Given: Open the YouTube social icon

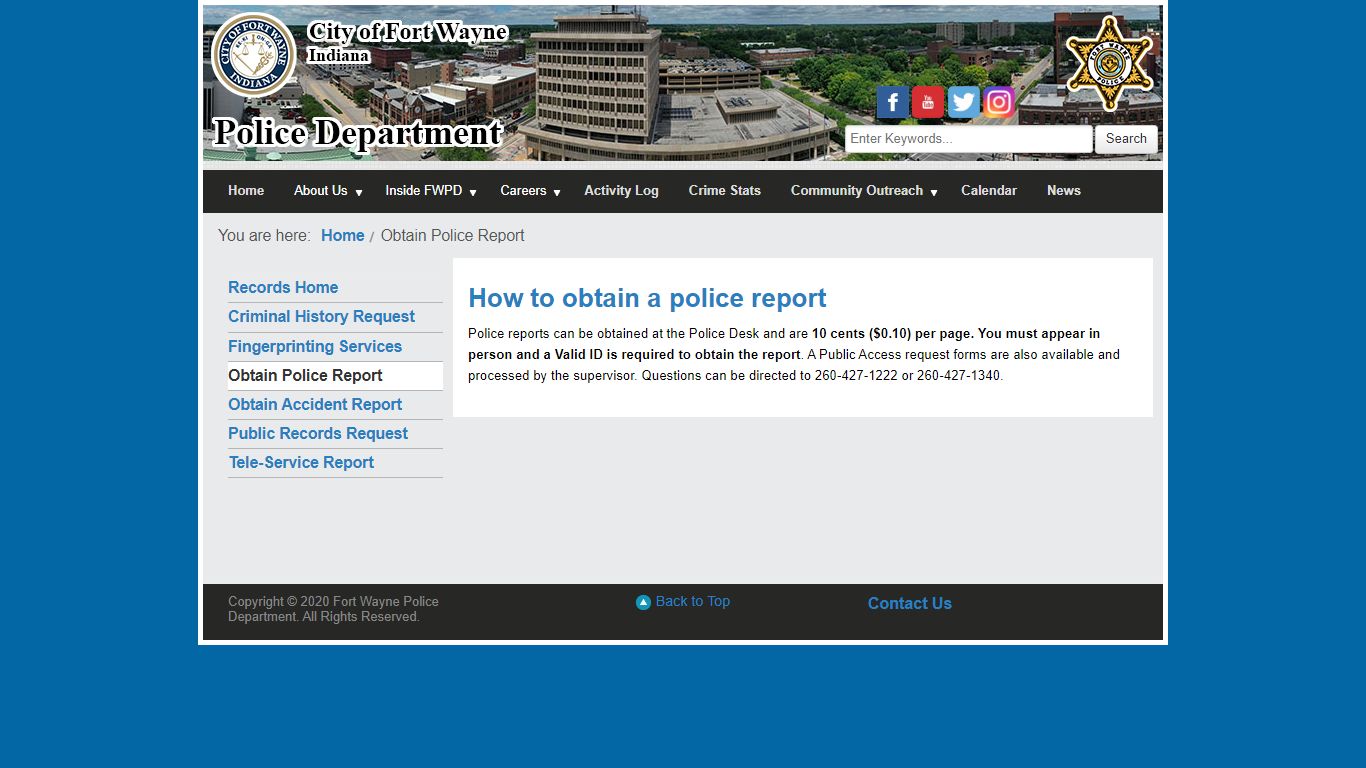Looking at the screenshot, I should pyautogui.click(x=928, y=102).
